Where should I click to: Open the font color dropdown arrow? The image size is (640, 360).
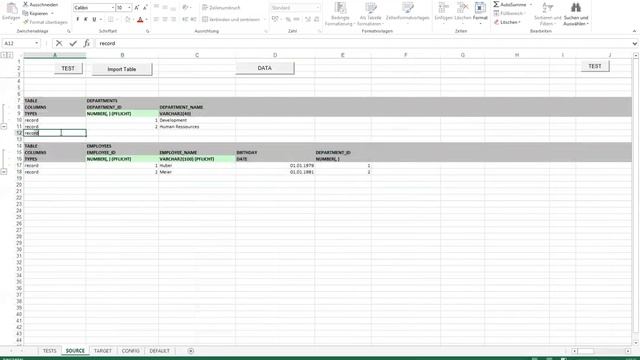pyautogui.click(x=147, y=20)
